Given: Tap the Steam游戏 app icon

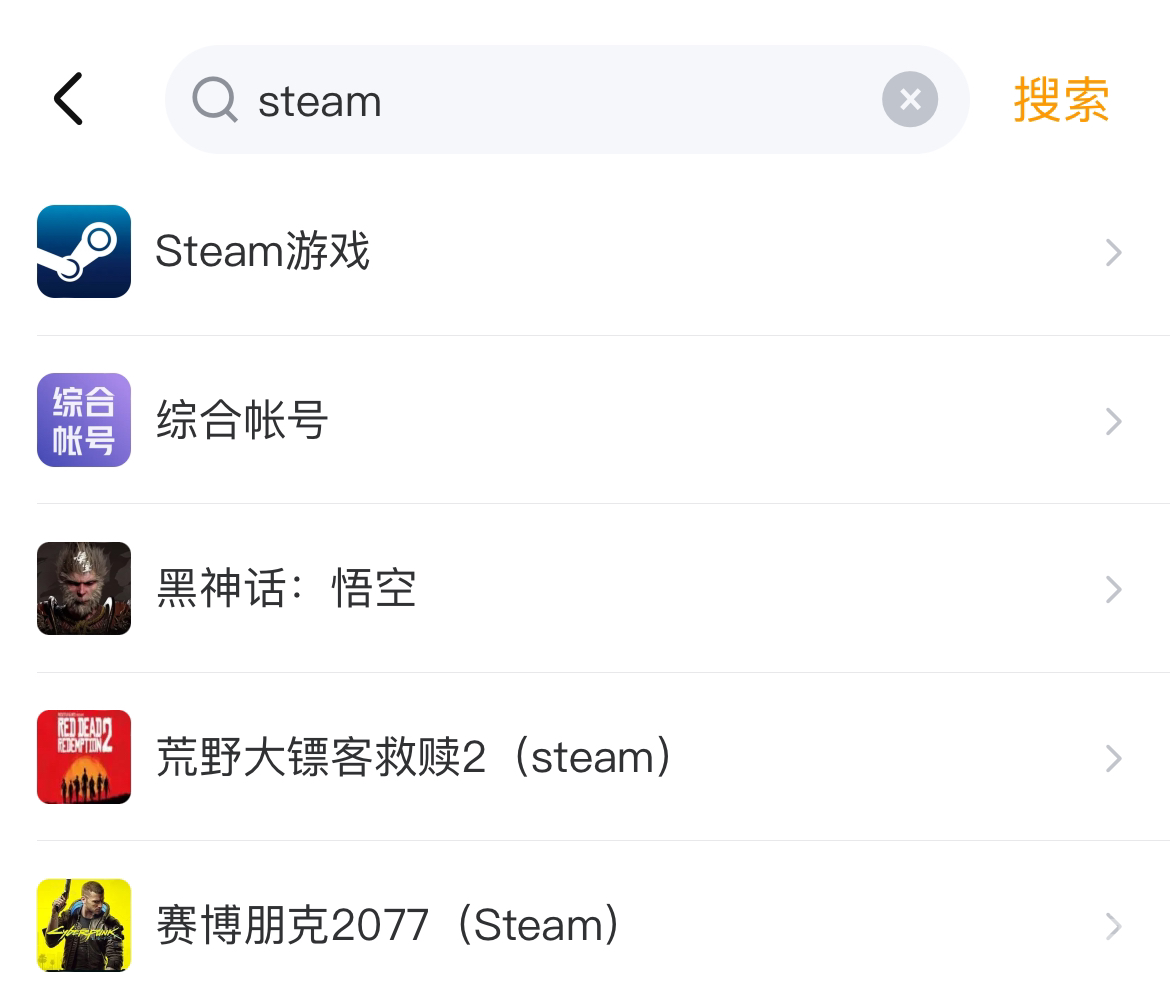Looking at the screenshot, I should tap(84, 251).
